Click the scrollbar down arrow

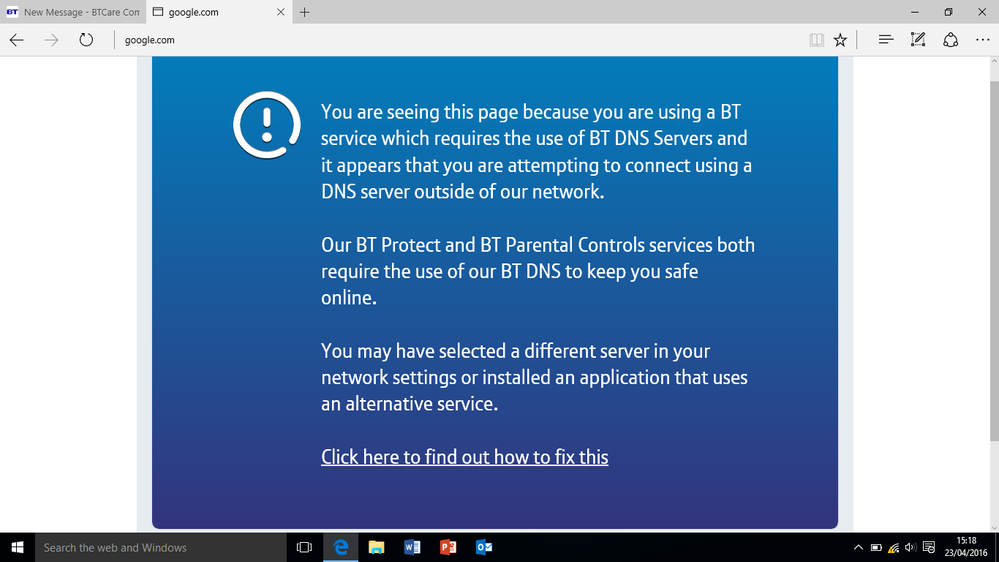994,528
